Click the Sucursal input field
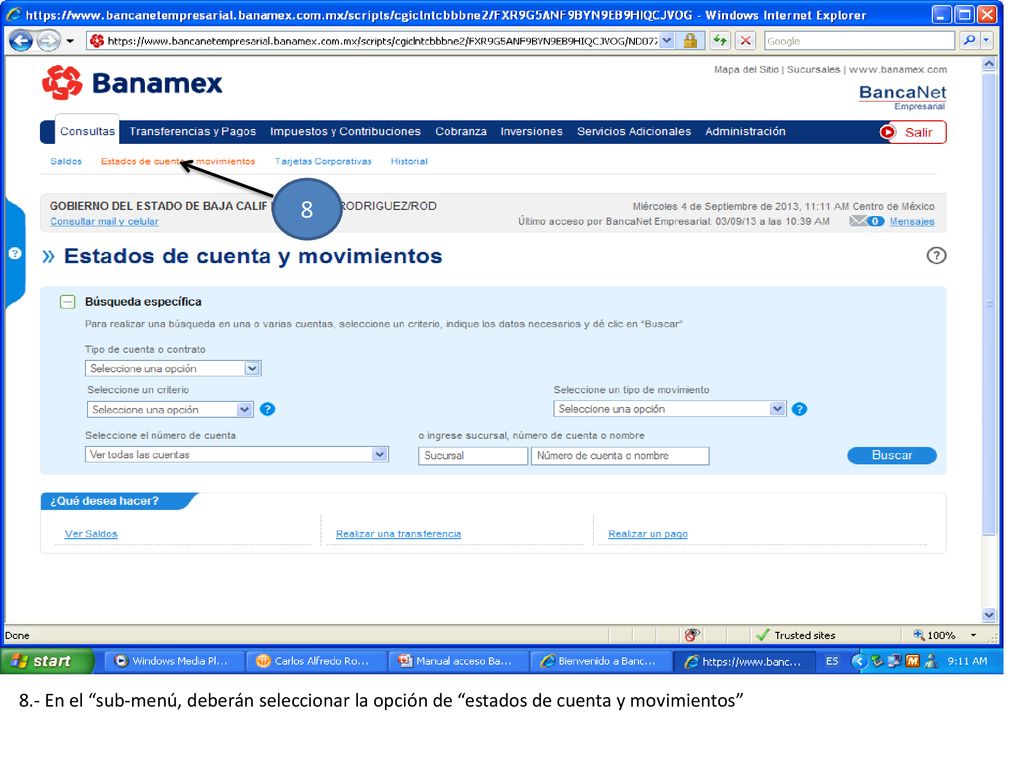The height and width of the screenshot is (768, 1024). (x=473, y=456)
